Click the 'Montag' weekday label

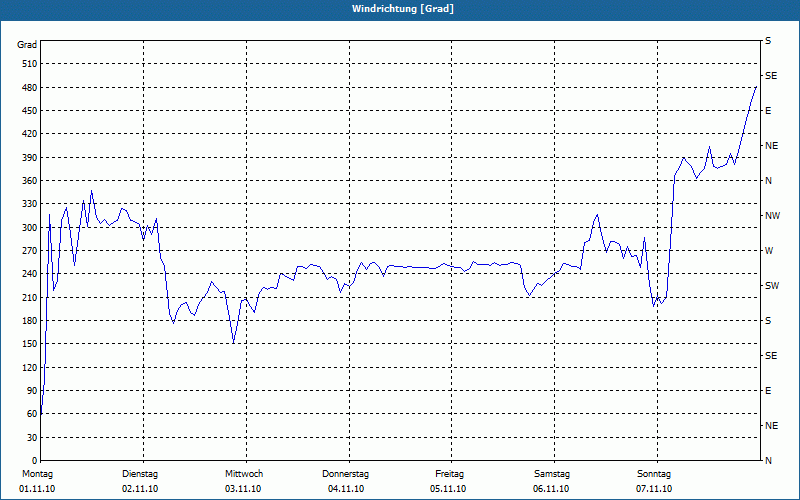point(37,474)
